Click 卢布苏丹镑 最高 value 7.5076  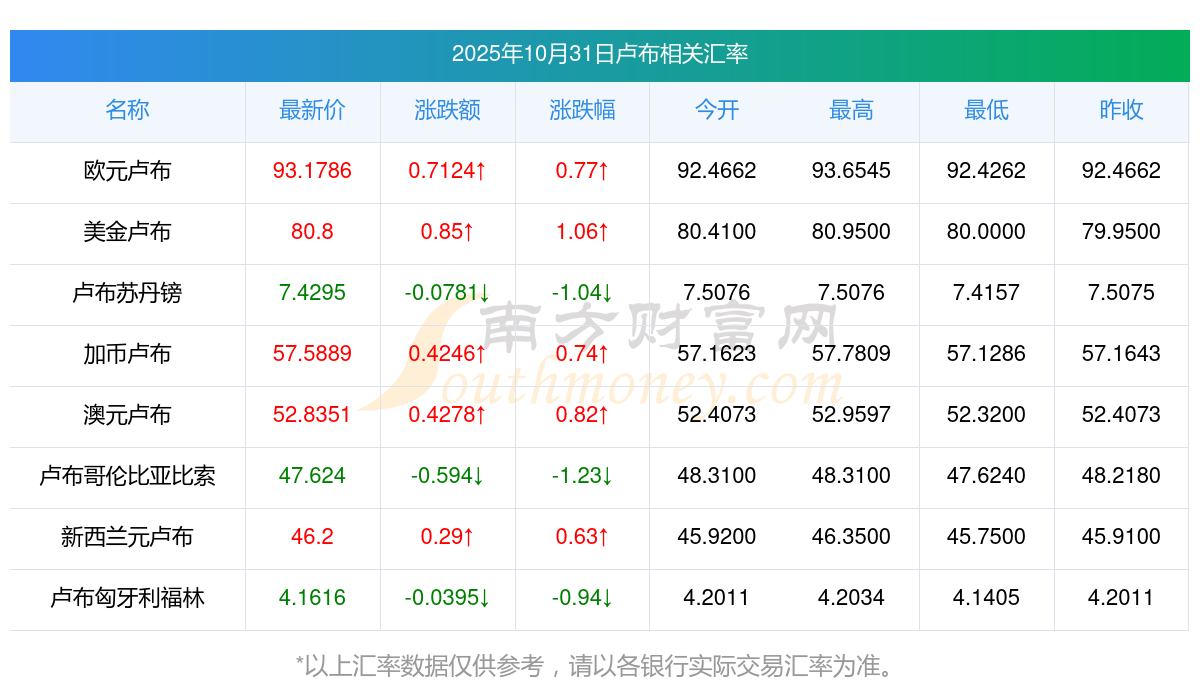pos(851,293)
